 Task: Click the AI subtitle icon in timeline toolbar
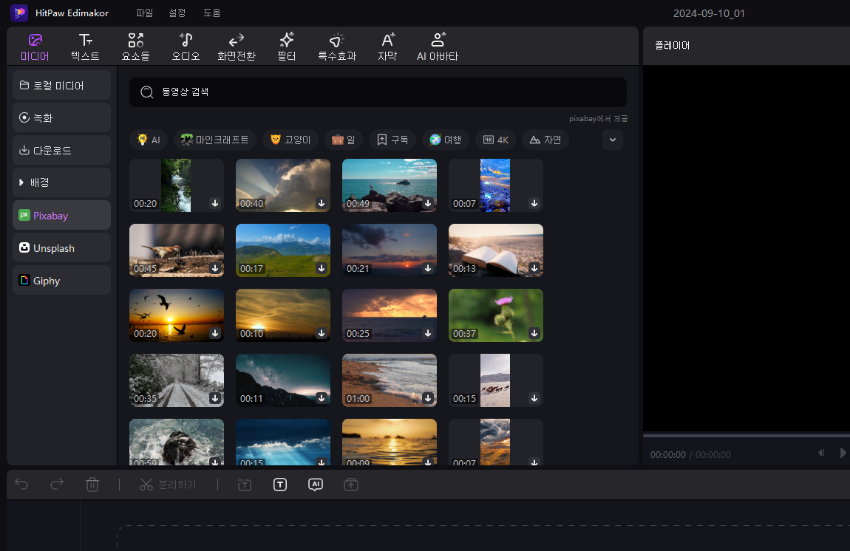click(315, 484)
